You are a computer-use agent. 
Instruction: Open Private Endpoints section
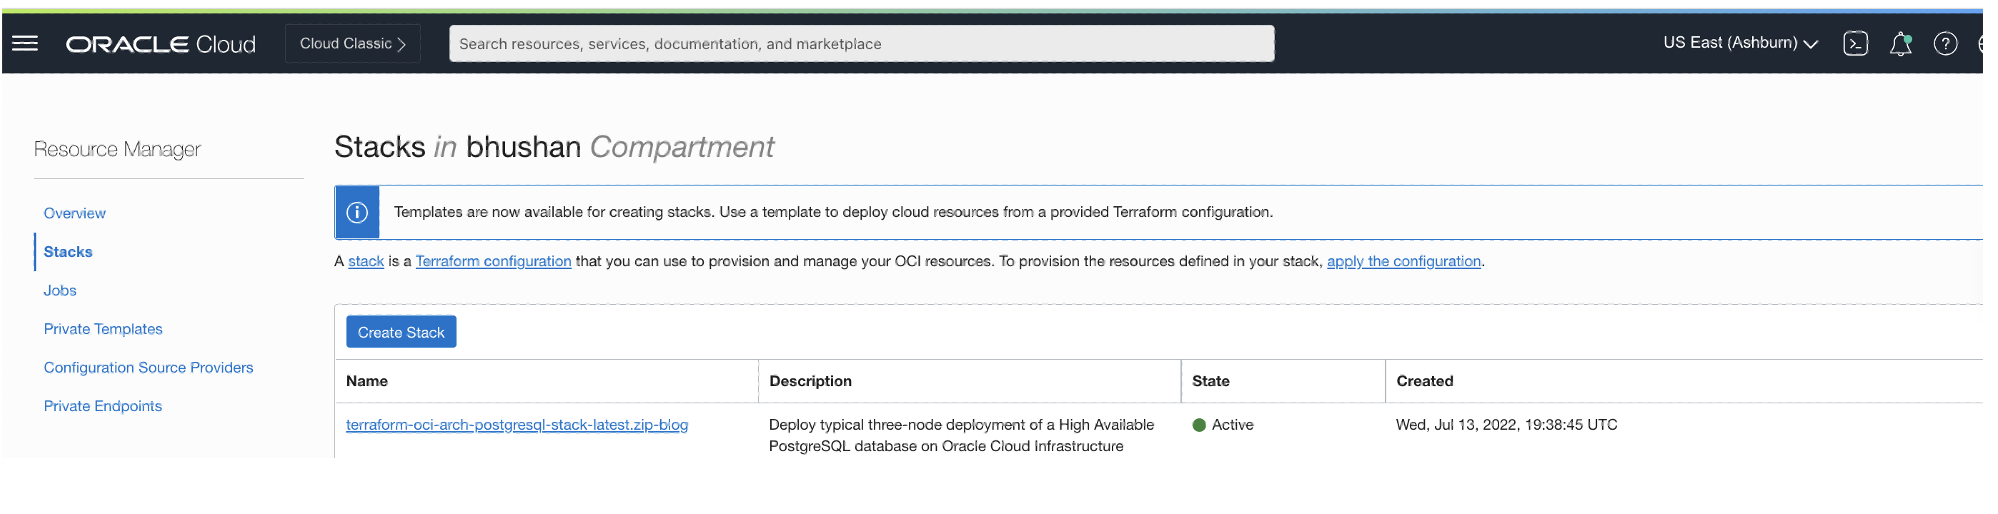tap(103, 406)
